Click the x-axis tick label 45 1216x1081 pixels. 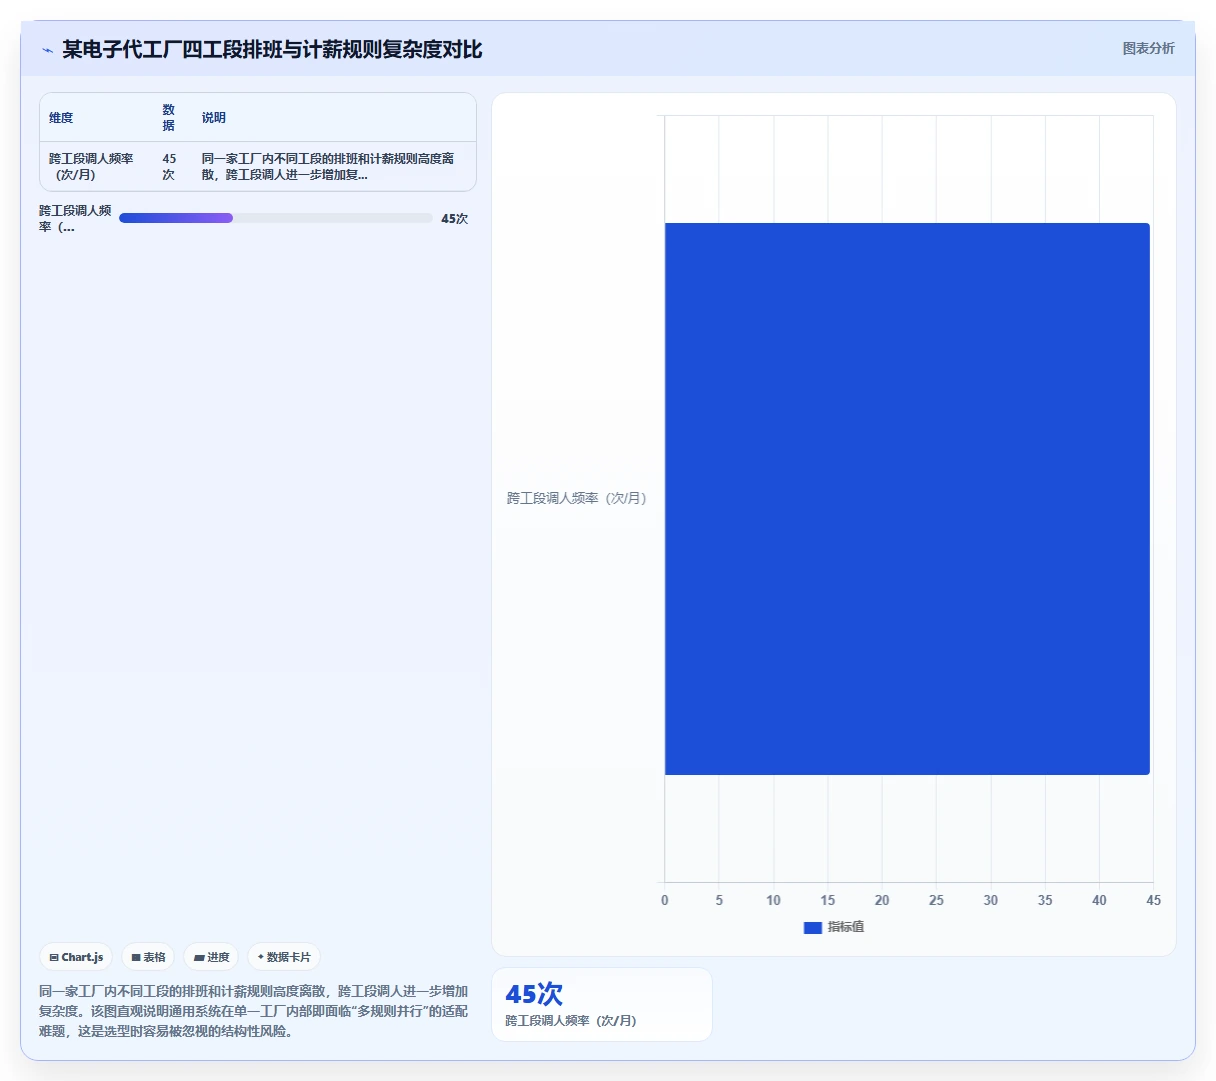coord(1153,900)
